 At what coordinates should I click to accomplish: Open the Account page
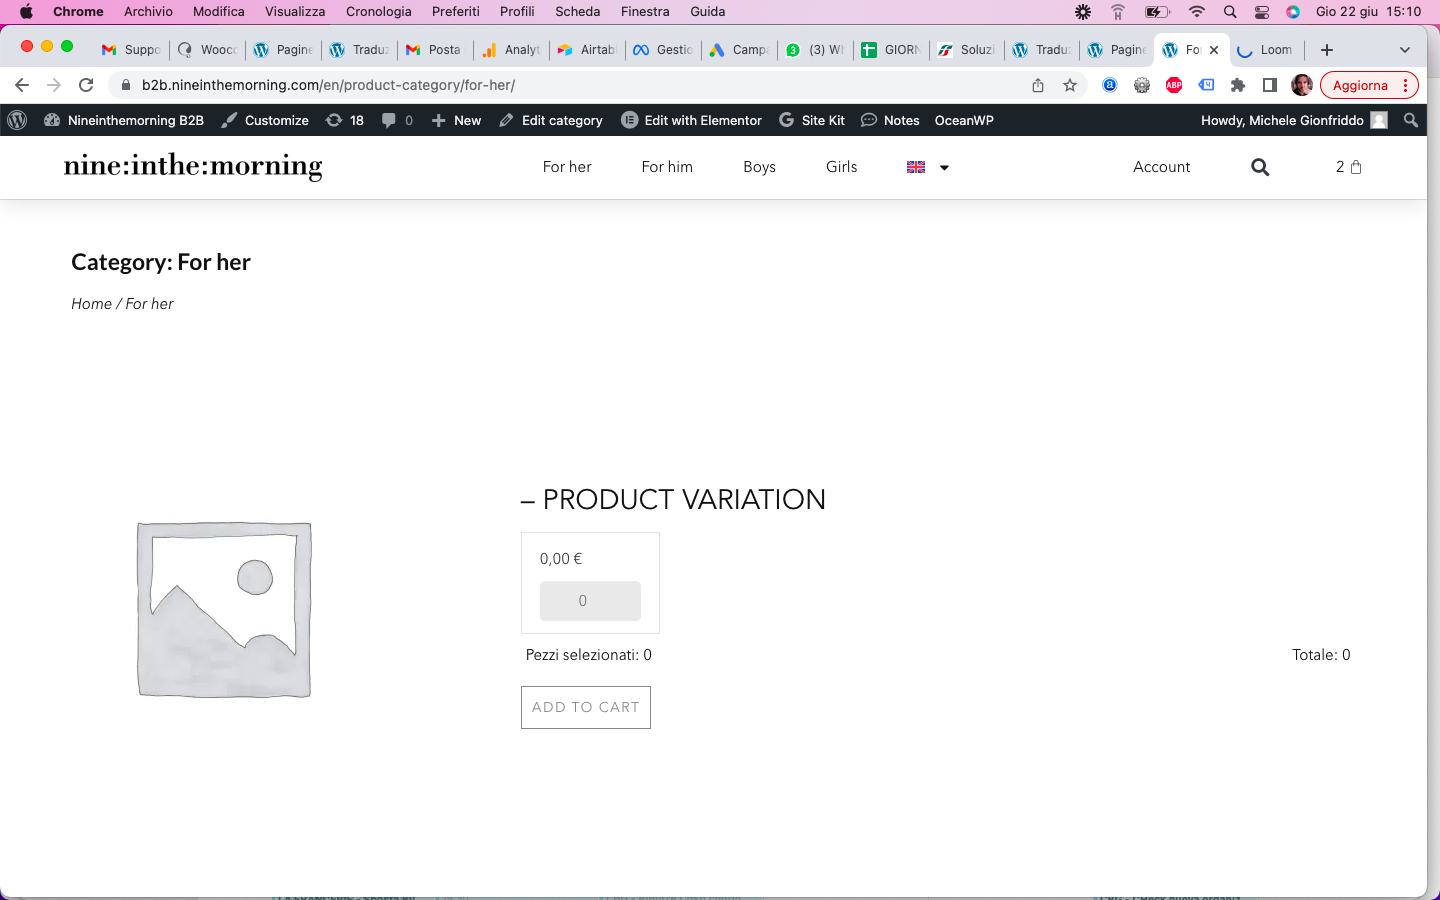1161,167
